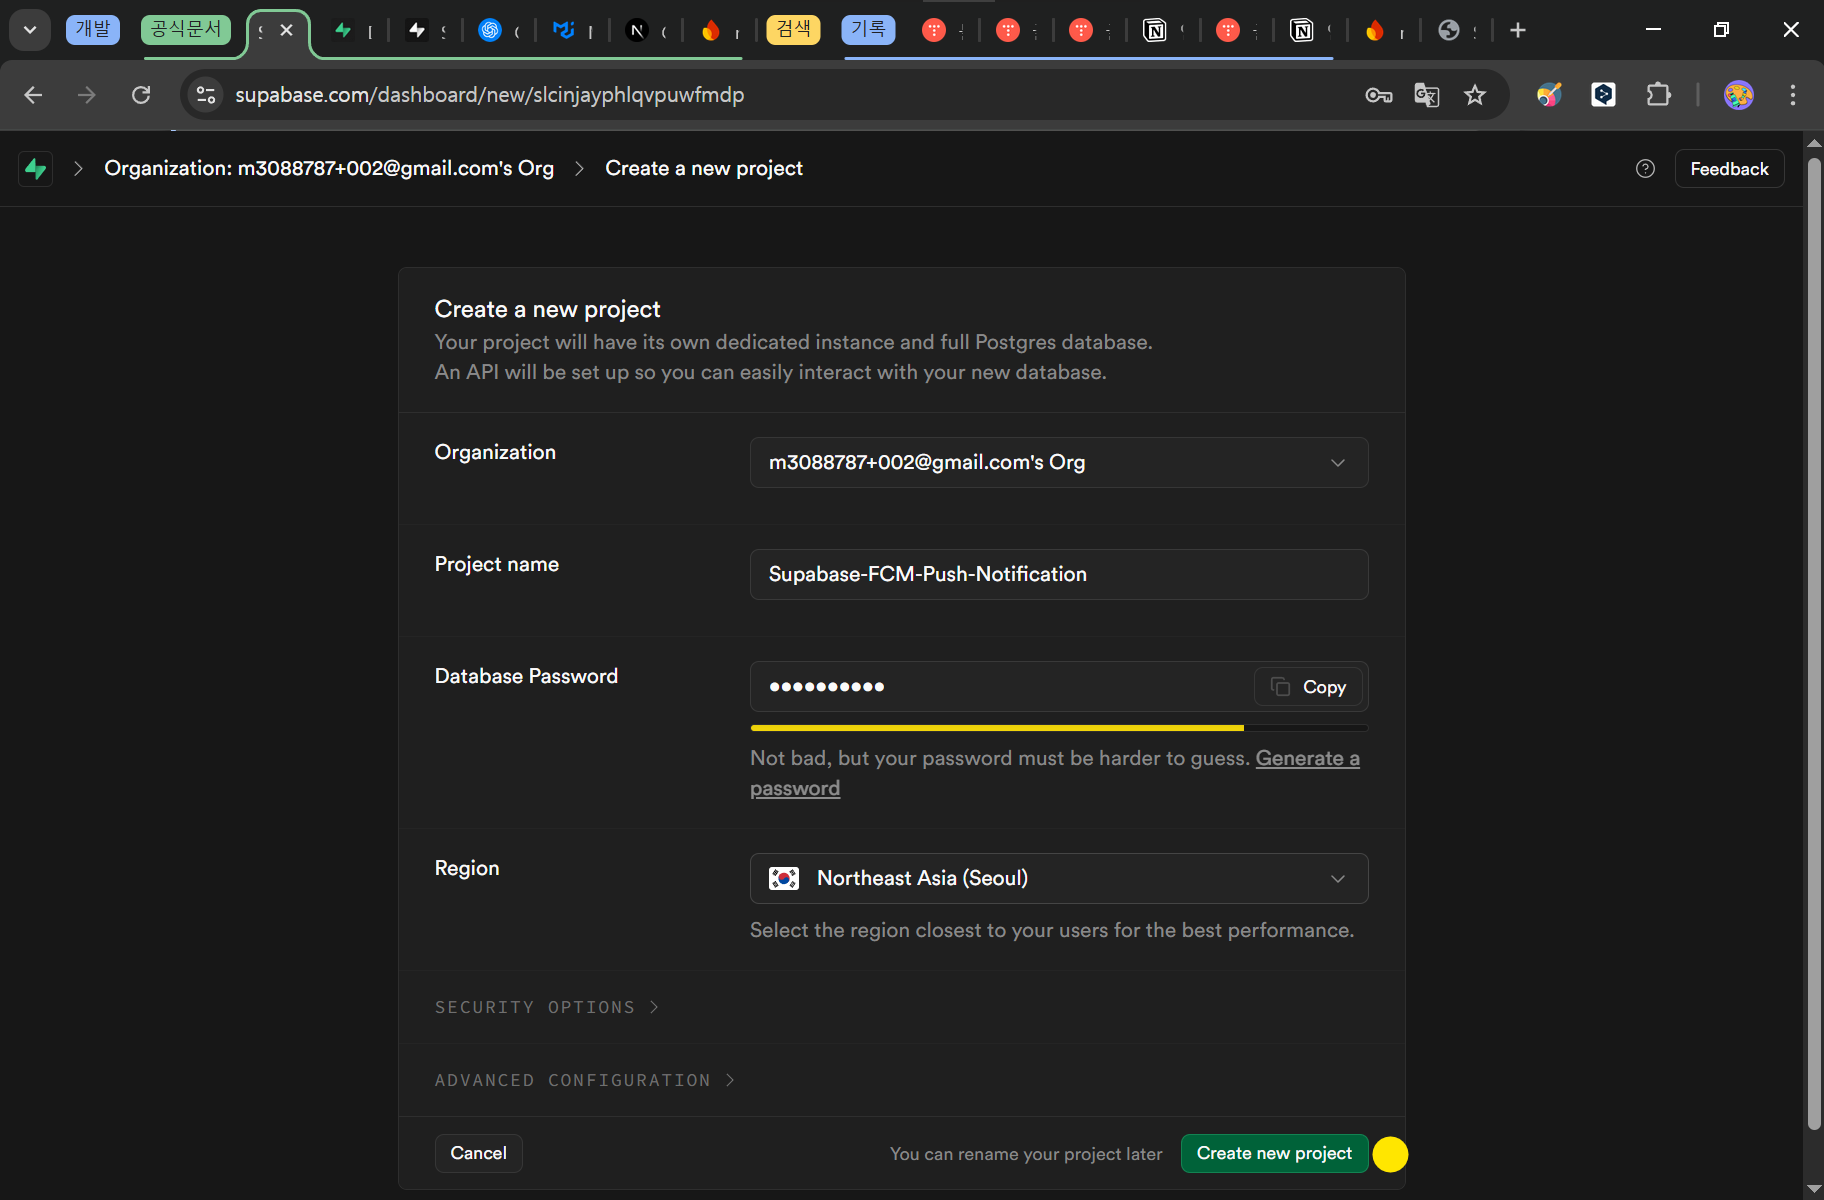Switch to the Next.js N logo tab
Screen dimensions: 1824x1200
coord(637,30)
